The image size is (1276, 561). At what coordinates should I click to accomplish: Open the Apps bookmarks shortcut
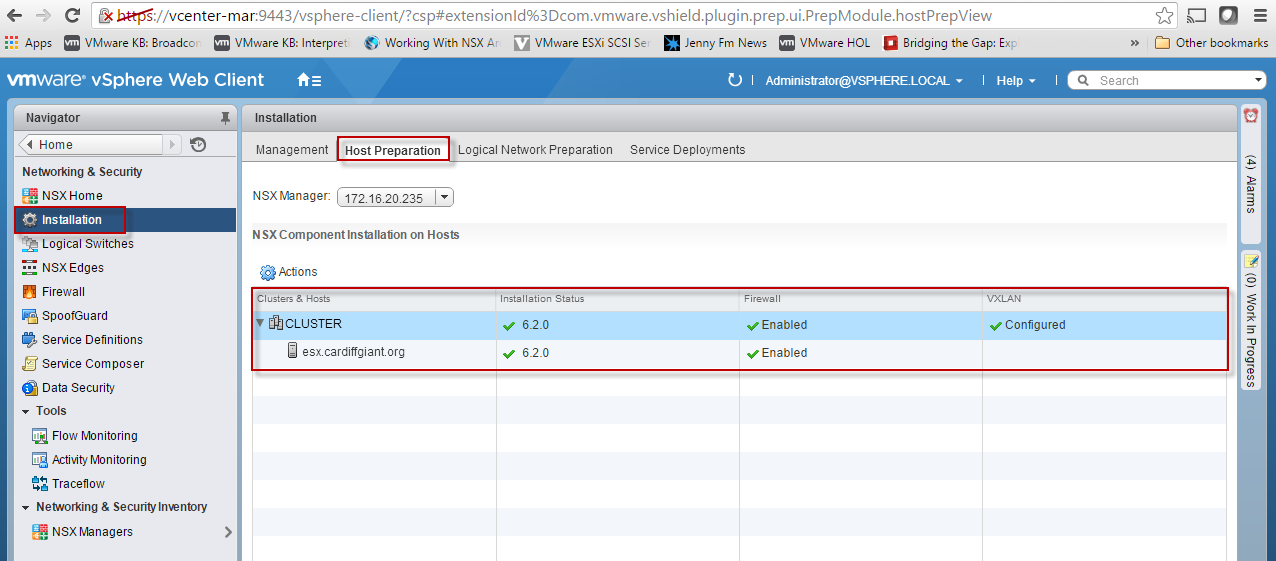[28, 43]
